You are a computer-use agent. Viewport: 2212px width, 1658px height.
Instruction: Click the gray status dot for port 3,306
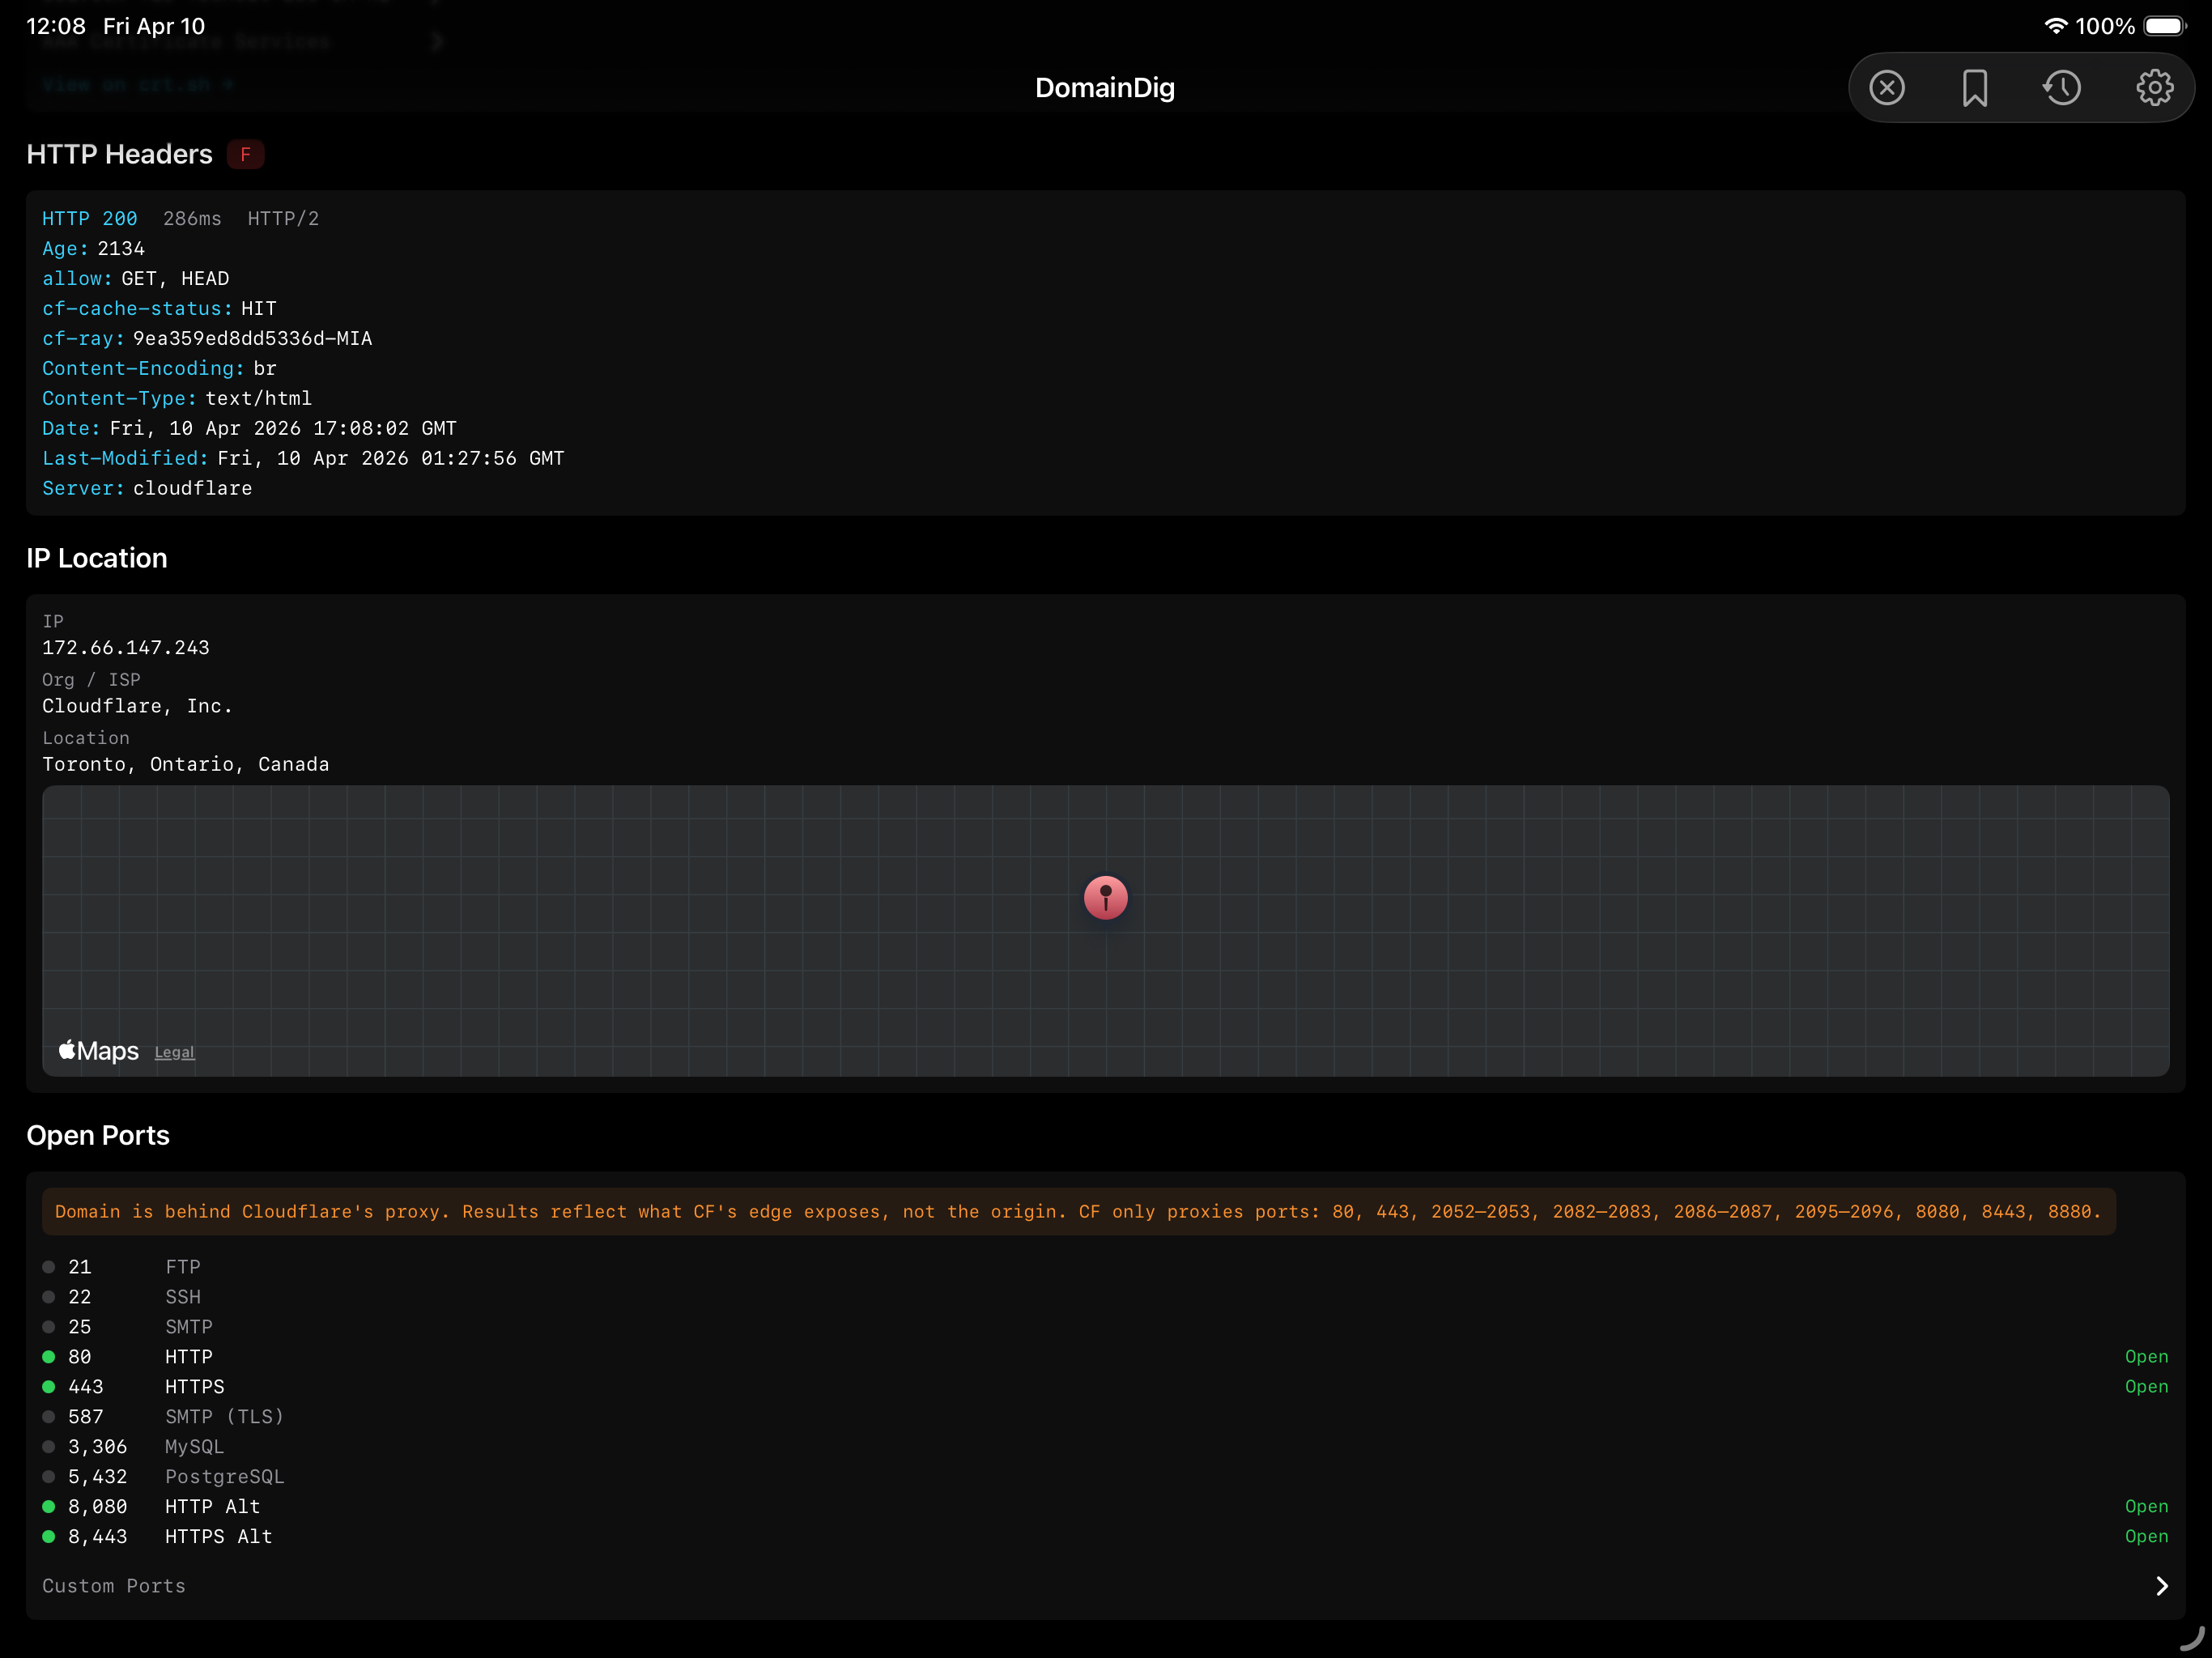coord(48,1446)
